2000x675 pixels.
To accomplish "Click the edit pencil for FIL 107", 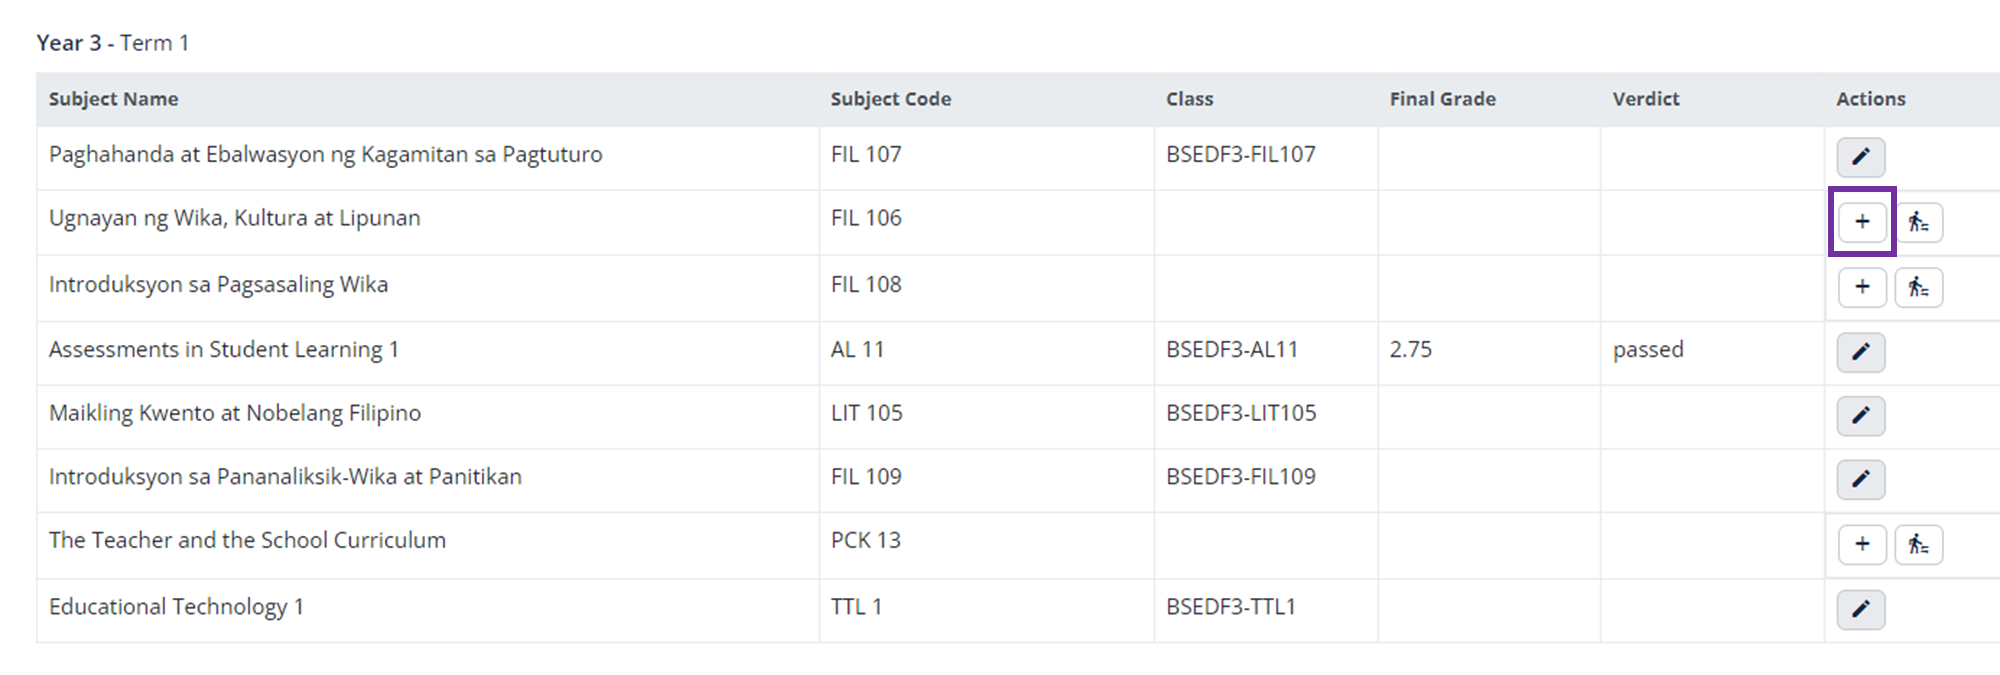I will click(x=1860, y=157).
